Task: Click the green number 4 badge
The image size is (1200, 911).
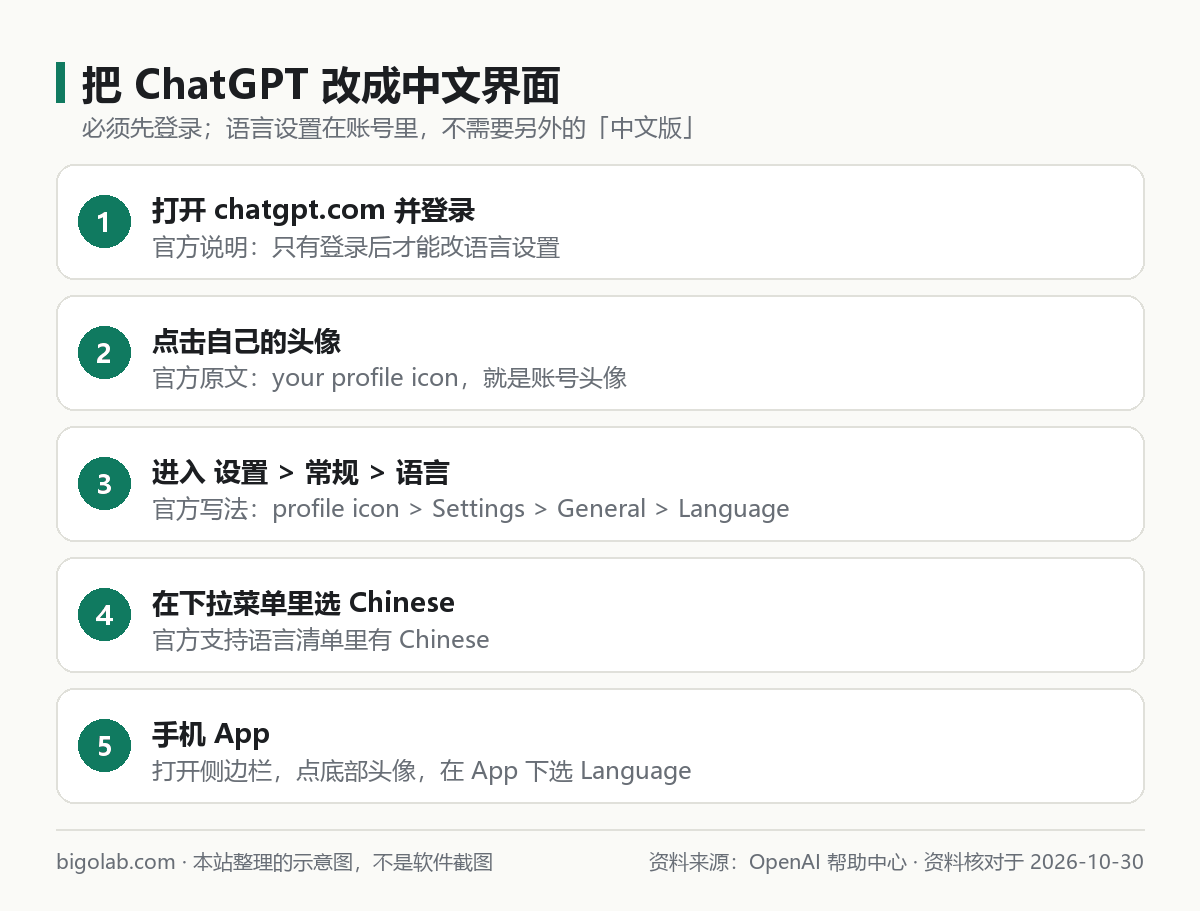Action: (104, 615)
